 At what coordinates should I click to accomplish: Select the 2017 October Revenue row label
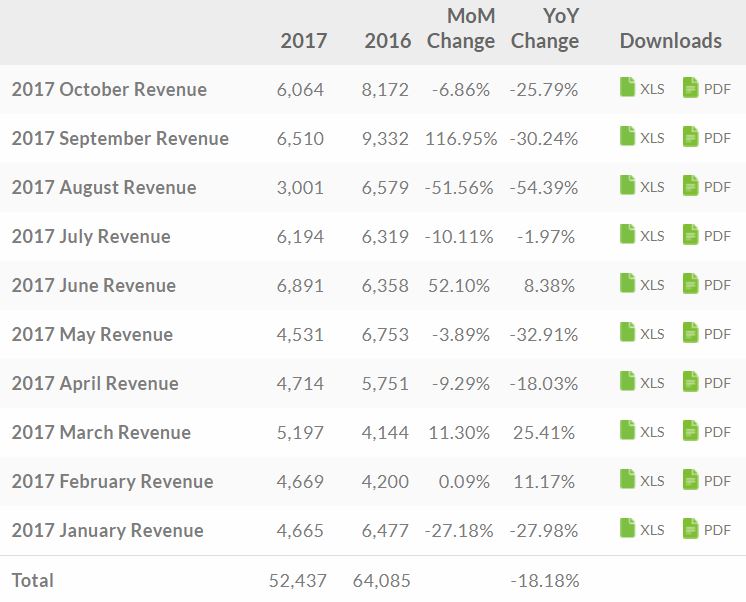point(109,89)
